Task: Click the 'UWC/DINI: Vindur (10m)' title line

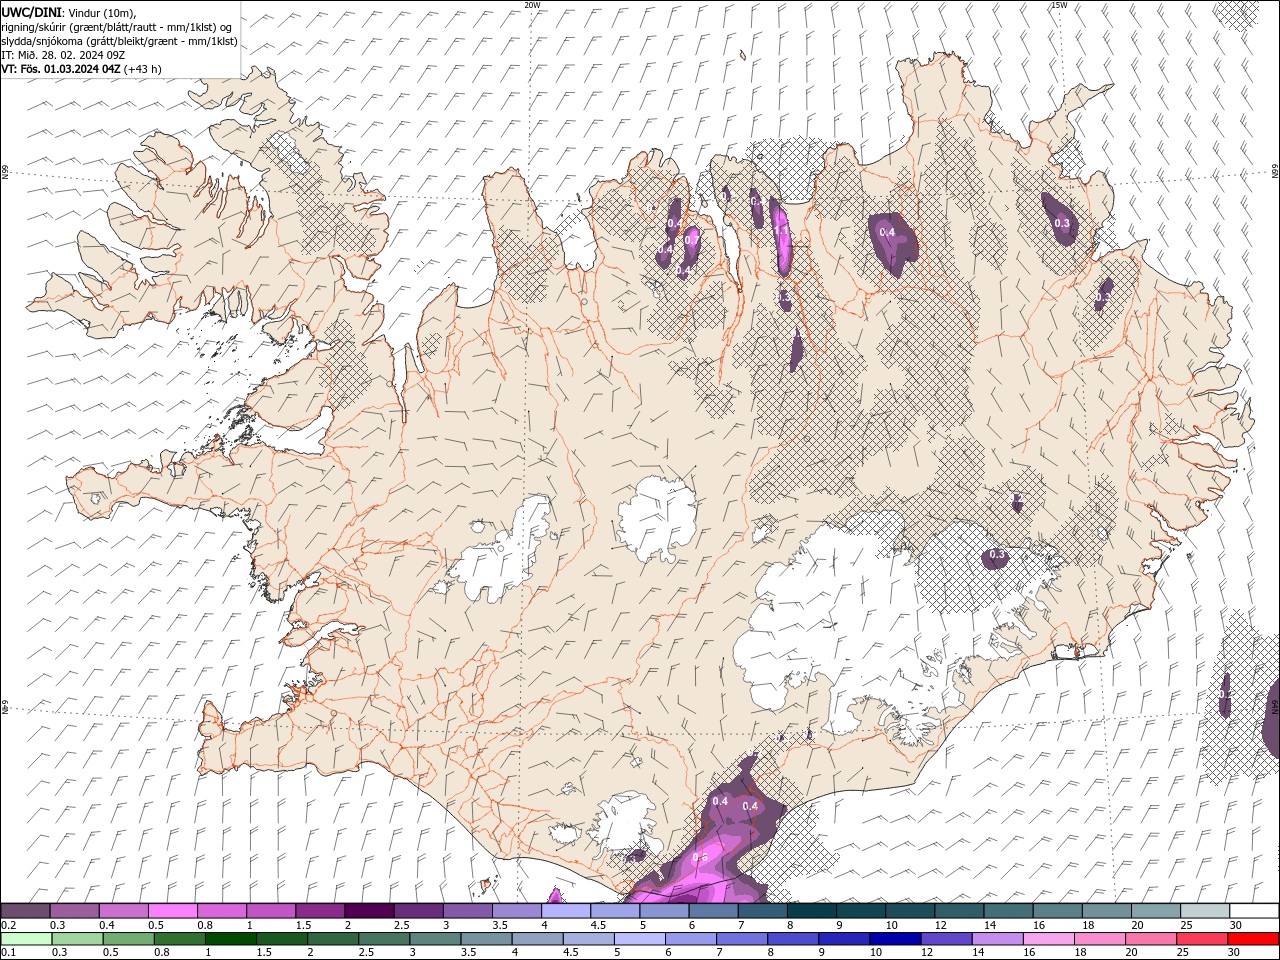Action: click(x=69, y=12)
